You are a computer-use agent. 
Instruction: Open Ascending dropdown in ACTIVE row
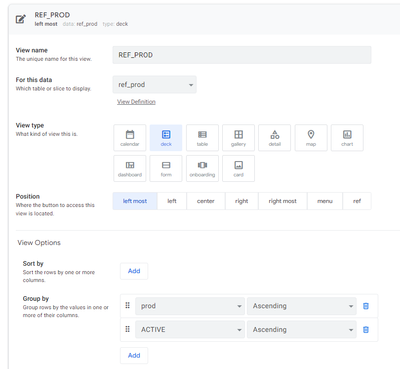pos(302,330)
